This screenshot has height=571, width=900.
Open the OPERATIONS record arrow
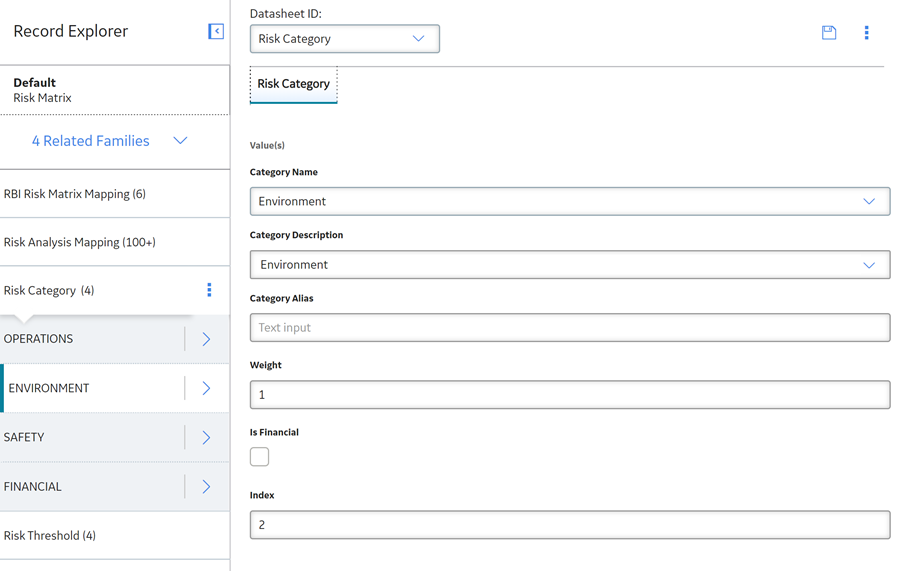point(206,339)
